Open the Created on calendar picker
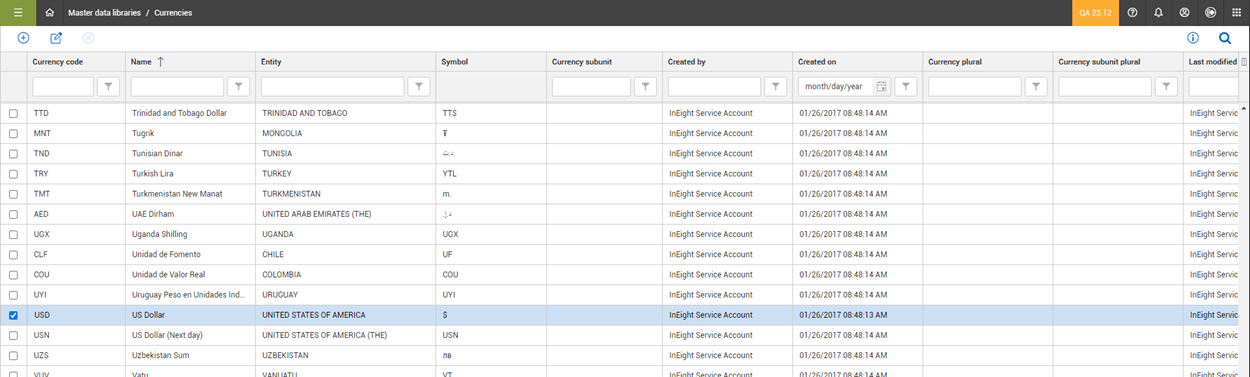The width and height of the screenshot is (1250, 377). 881,87
